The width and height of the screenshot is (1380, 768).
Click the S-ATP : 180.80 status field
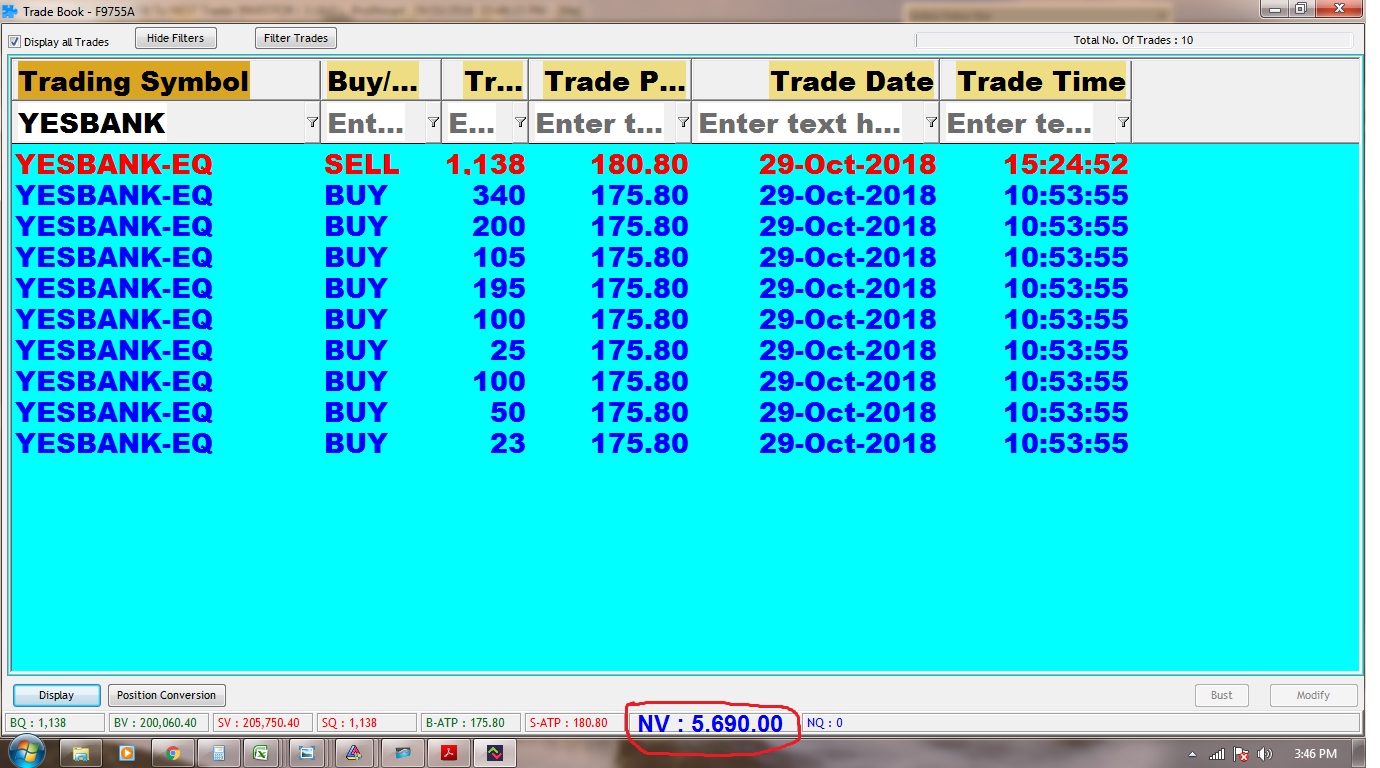coord(575,723)
